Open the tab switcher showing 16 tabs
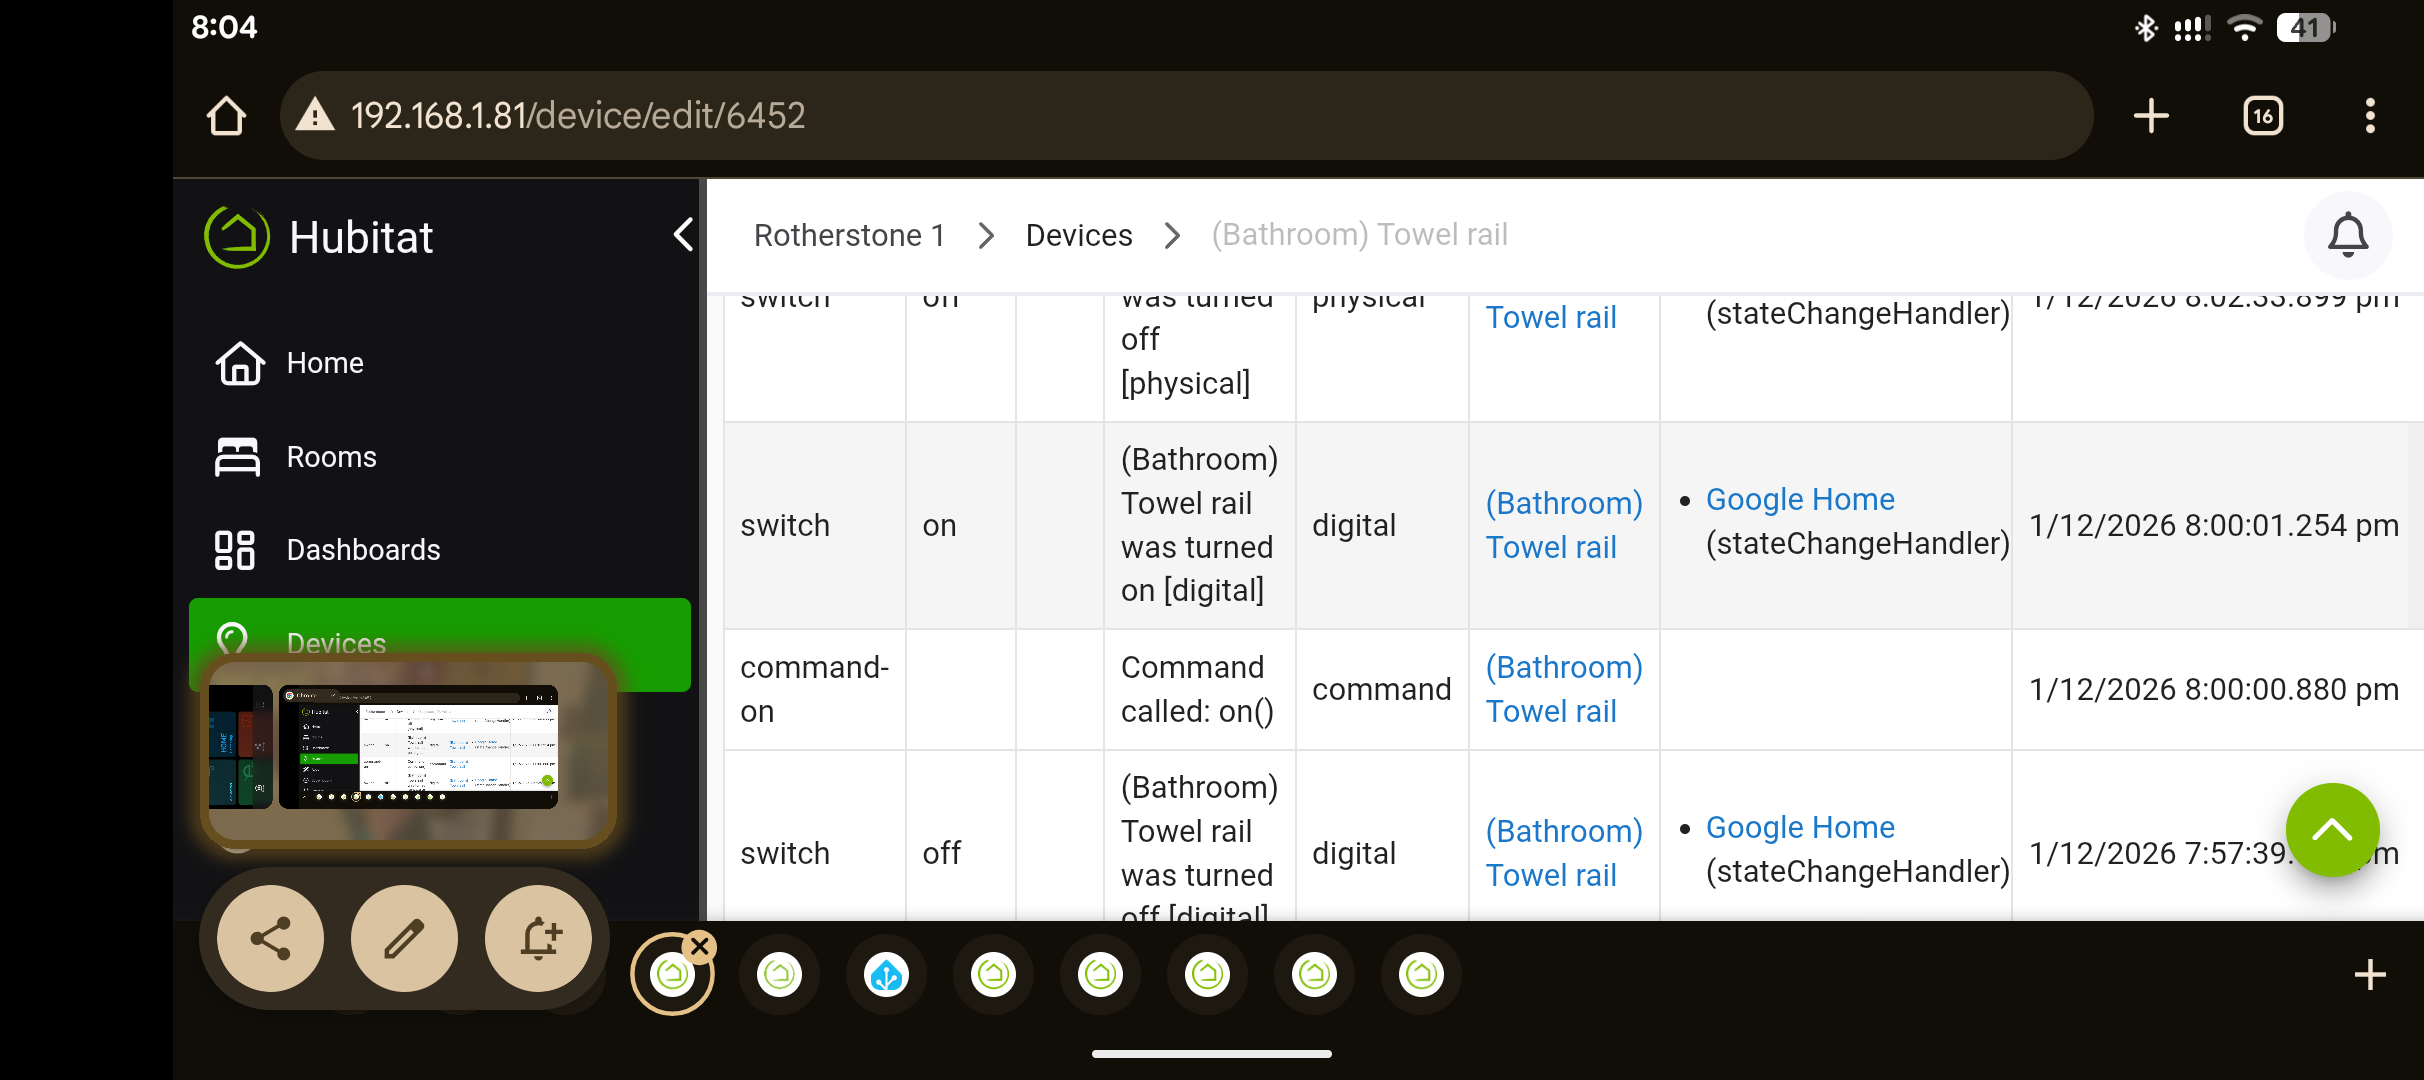The image size is (2424, 1080). (x=2263, y=116)
